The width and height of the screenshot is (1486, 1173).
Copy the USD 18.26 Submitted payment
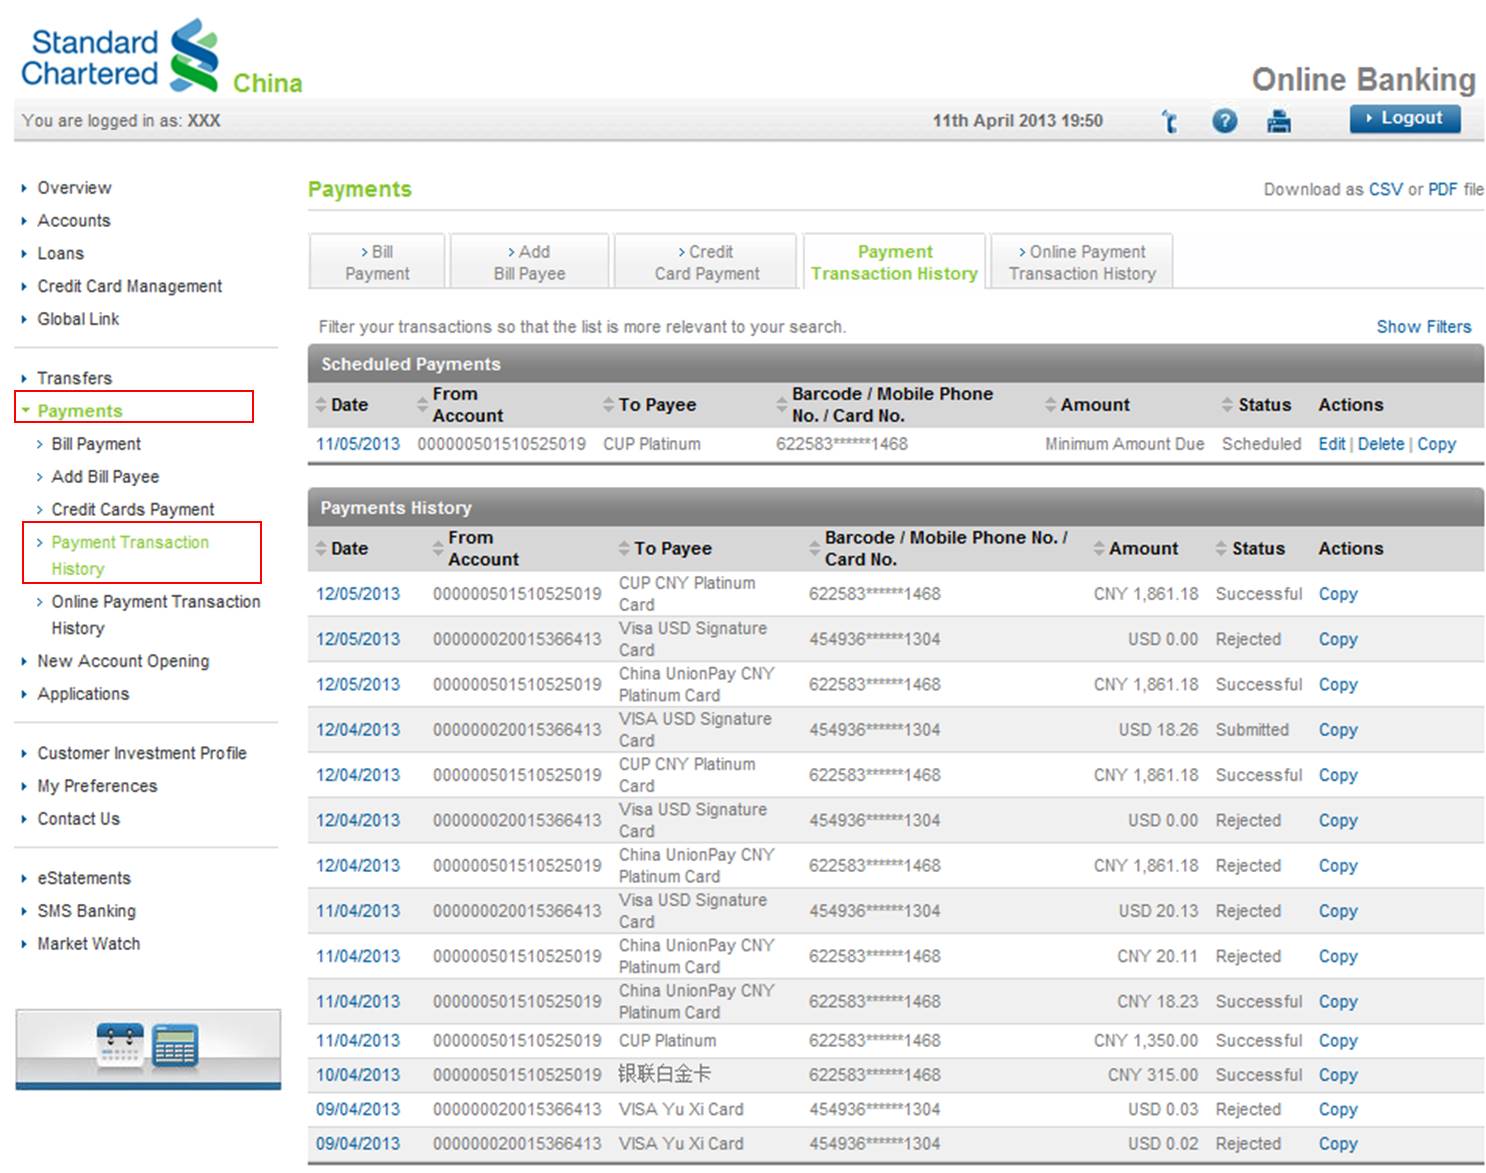pyautogui.click(x=1338, y=730)
